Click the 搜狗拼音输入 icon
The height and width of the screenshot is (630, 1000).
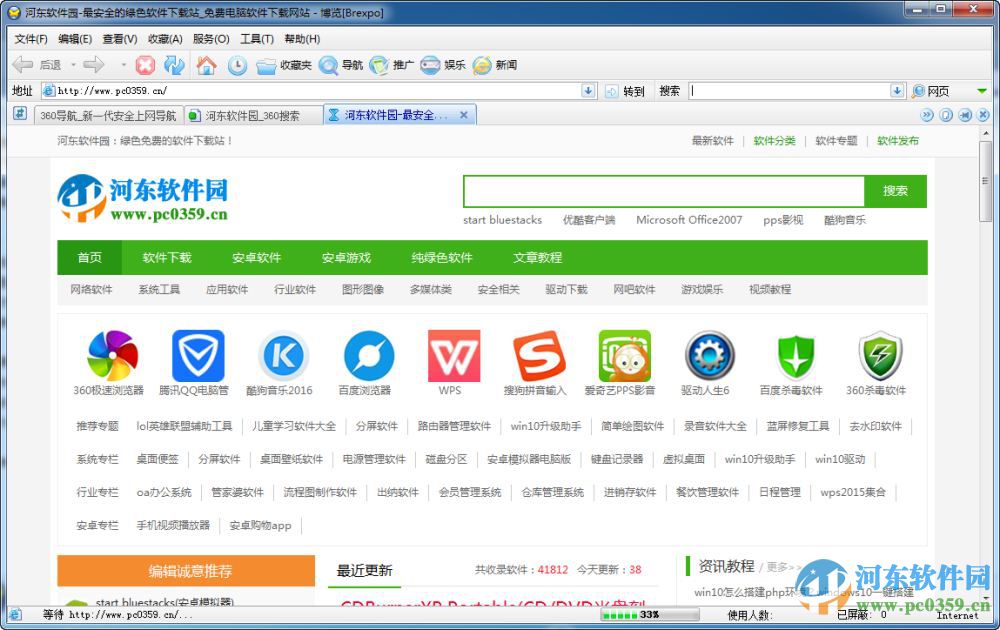tap(539, 355)
